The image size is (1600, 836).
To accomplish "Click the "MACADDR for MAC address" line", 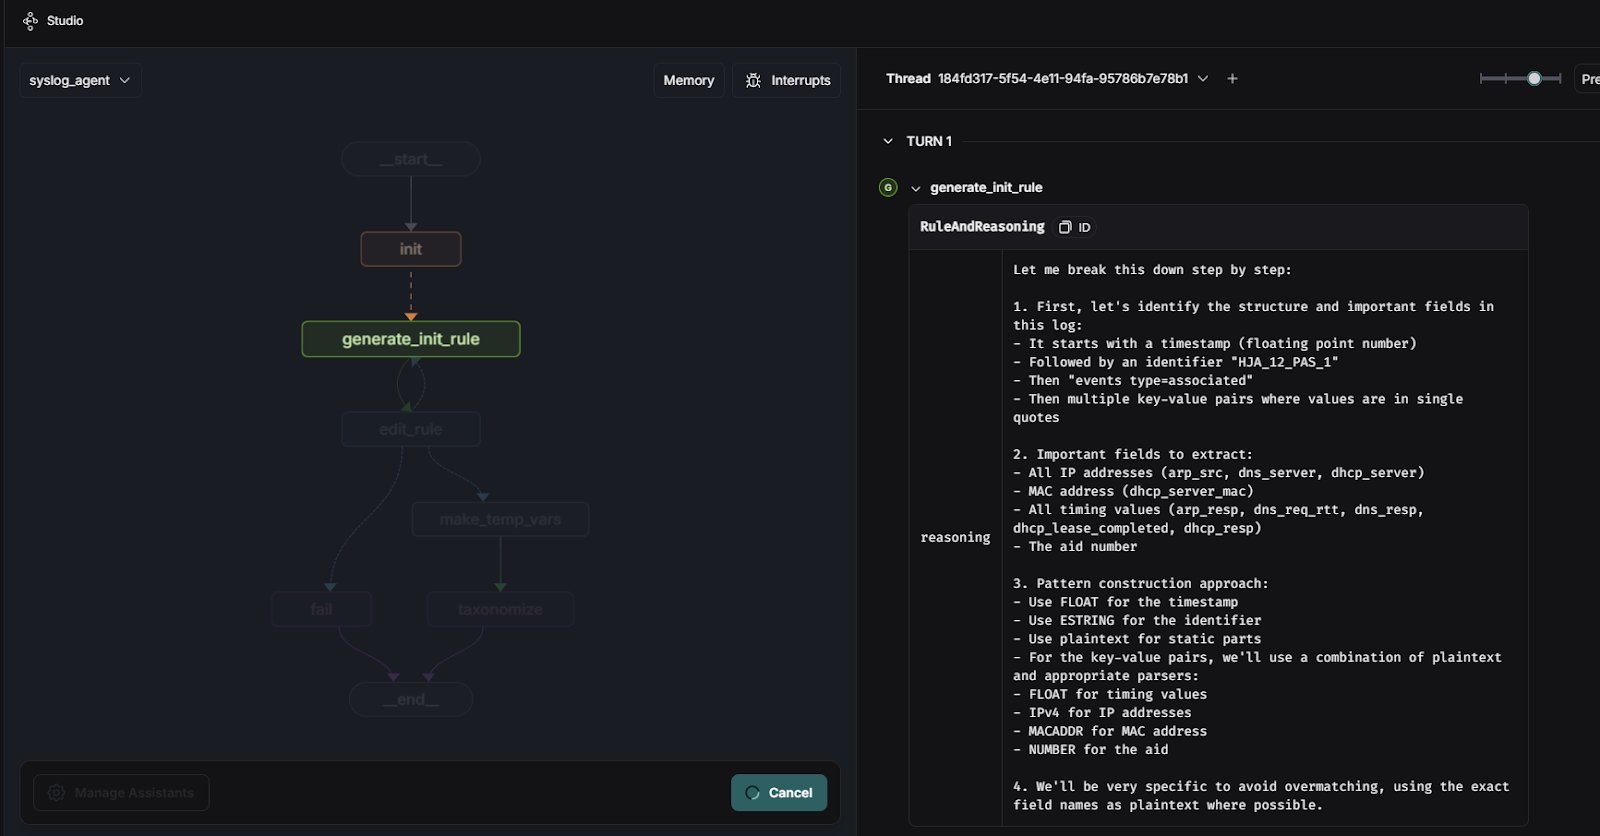I will (1110, 731).
